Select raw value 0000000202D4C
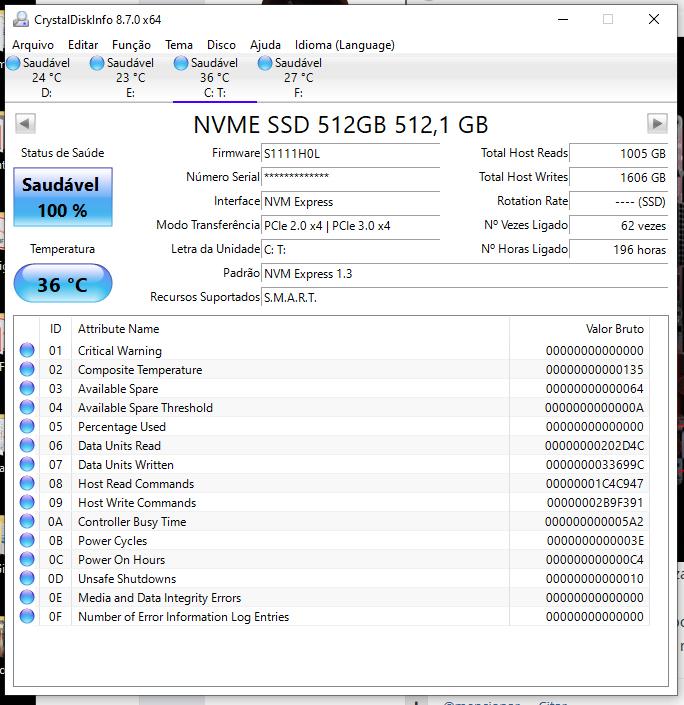 point(595,446)
